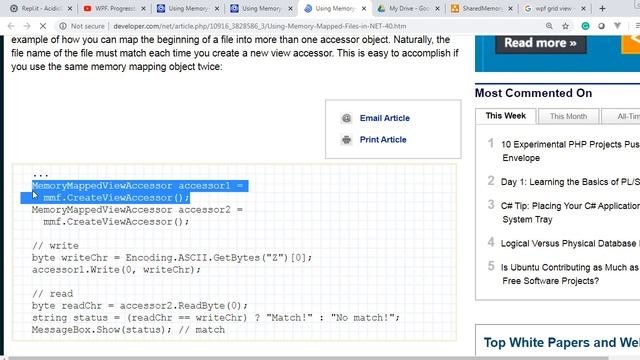Screen dimensions: 640x360
Task: Click the Read more banner button
Action: click(x=540, y=43)
